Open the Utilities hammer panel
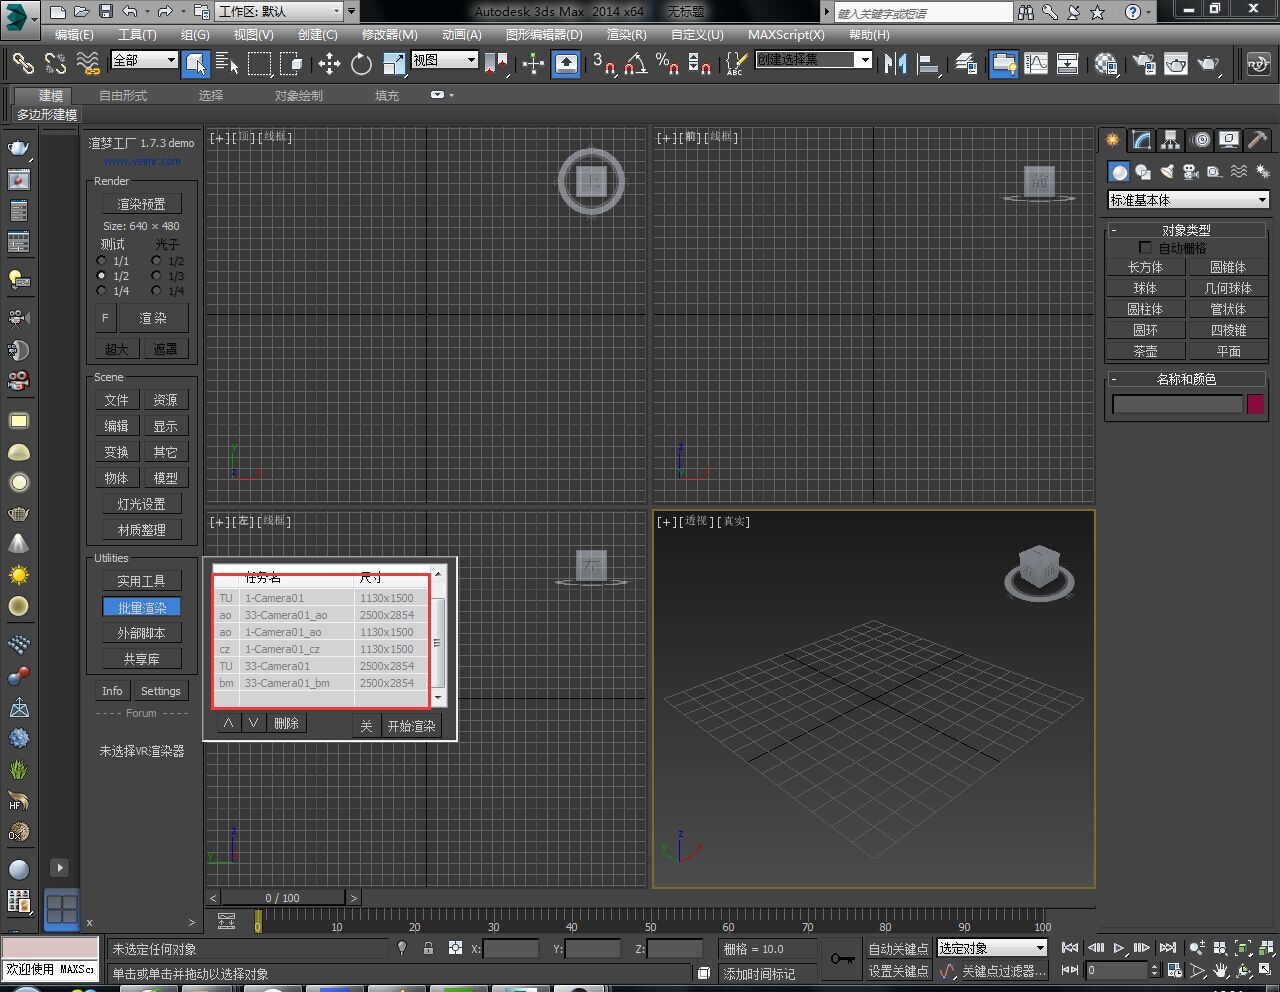Image resolution: width=1280 pixels, height=992 pixels. pos(1258,140)
